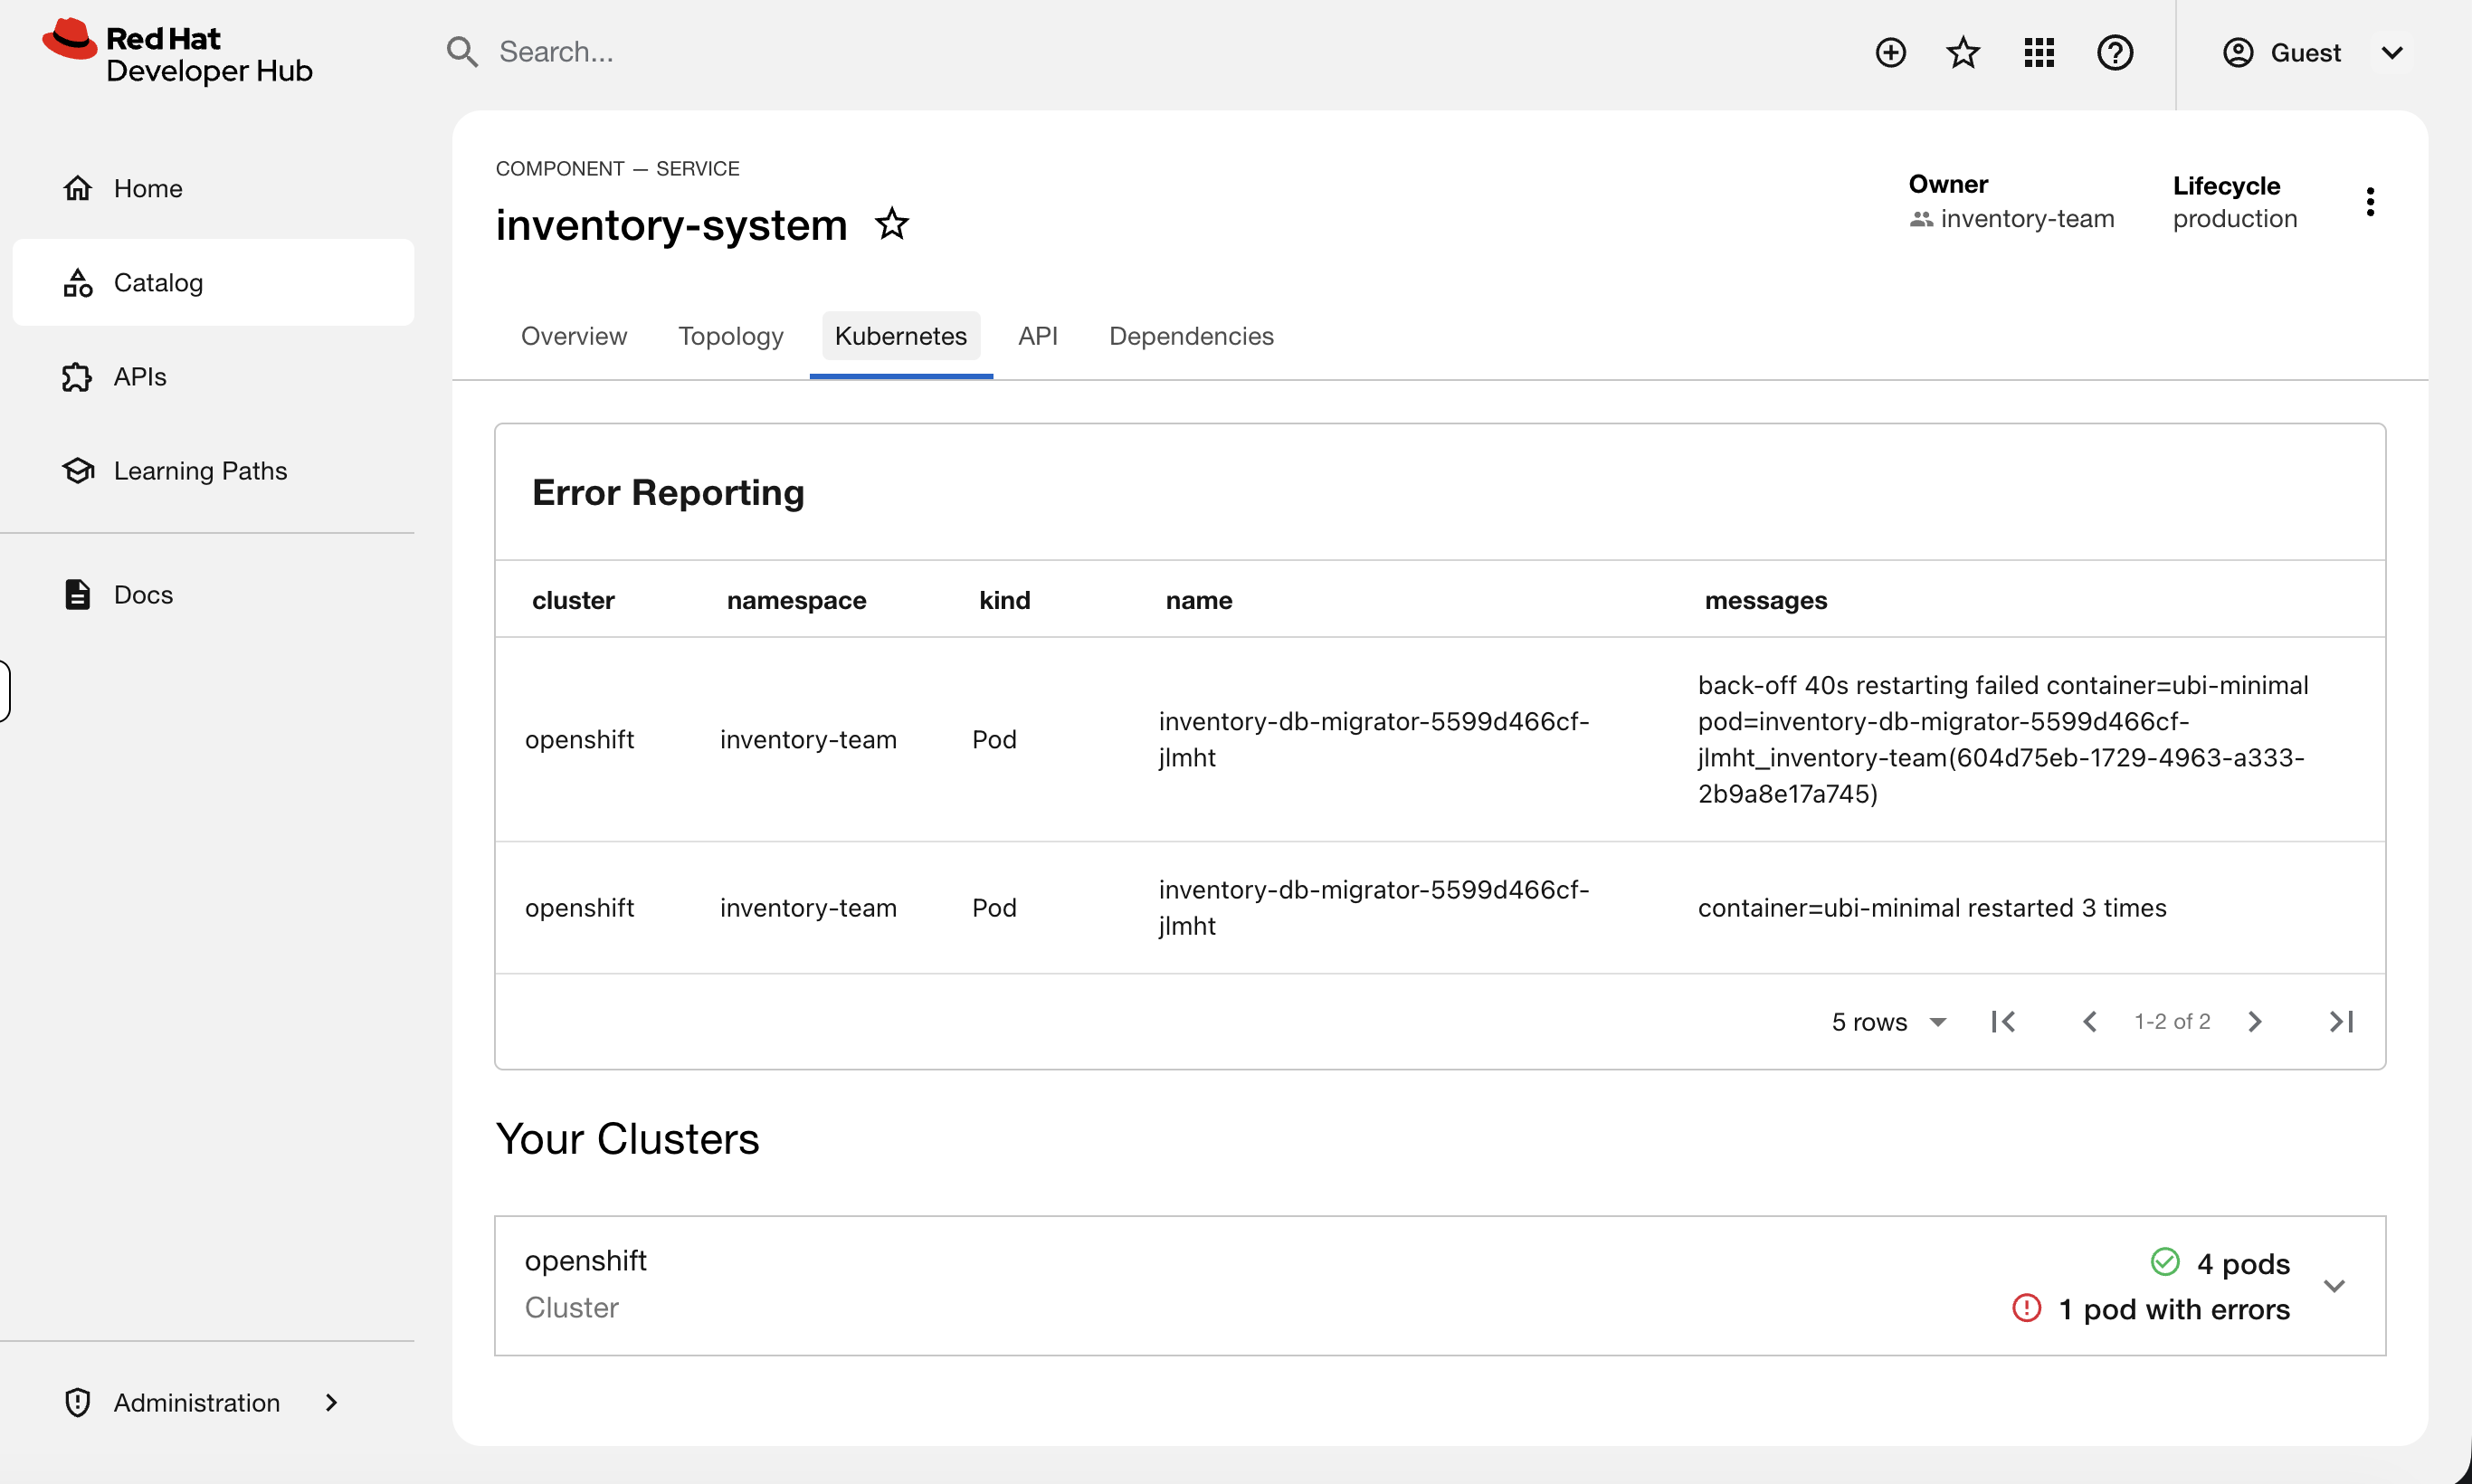Viewport: 2472px width, 1484px height.
Task: Go to Home in the sidebar
Action: 213,188
